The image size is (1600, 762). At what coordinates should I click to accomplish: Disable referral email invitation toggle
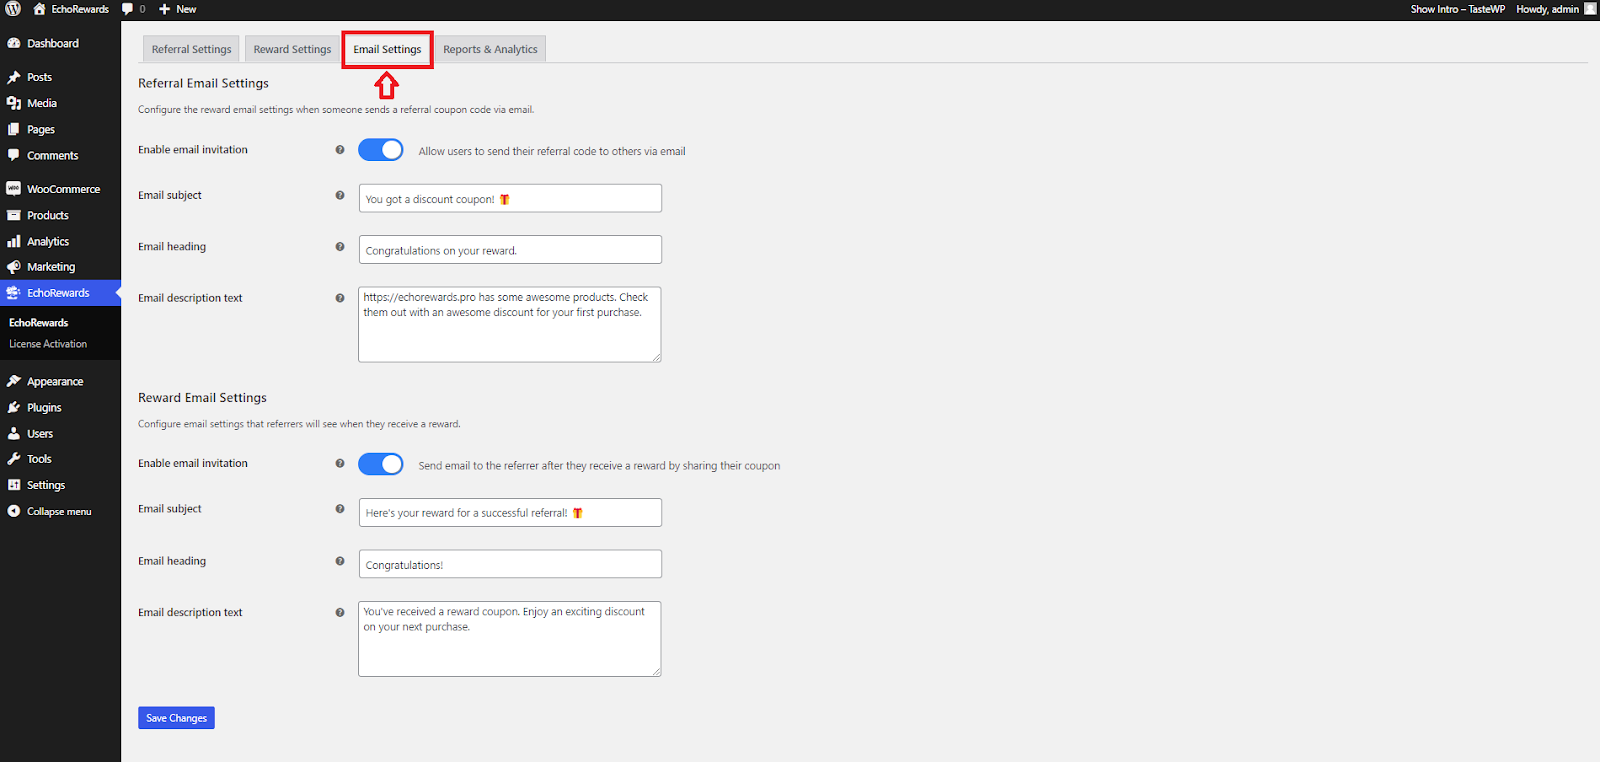381,150
